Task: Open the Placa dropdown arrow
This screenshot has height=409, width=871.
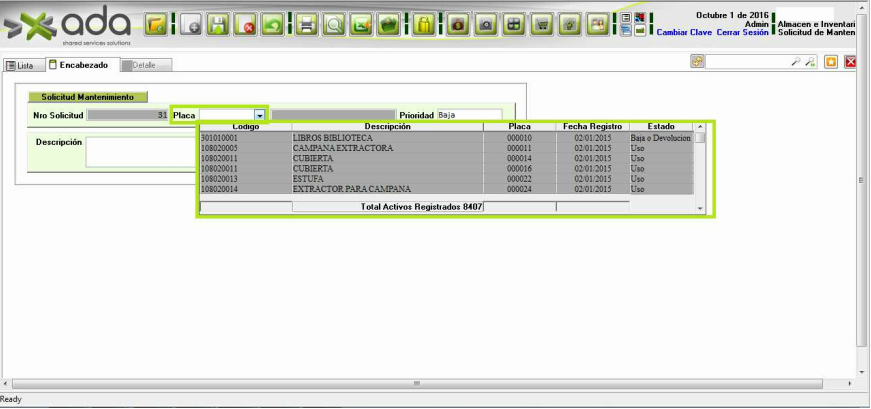Action: 260,115
